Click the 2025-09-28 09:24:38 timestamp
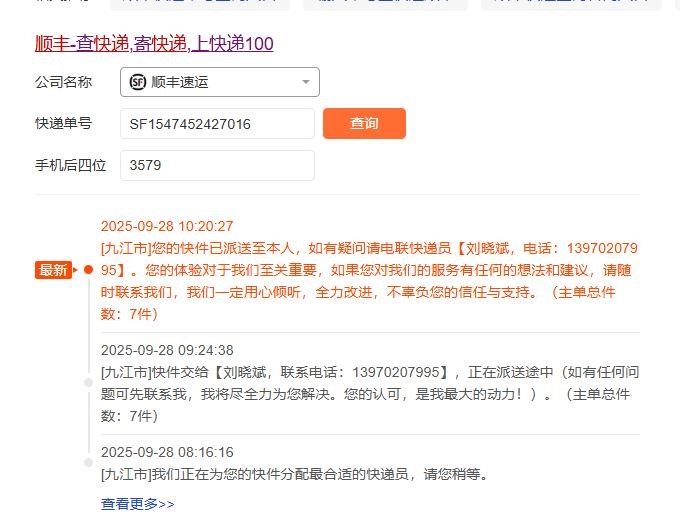The image size is (680, 517). click(x=167, y=350)
